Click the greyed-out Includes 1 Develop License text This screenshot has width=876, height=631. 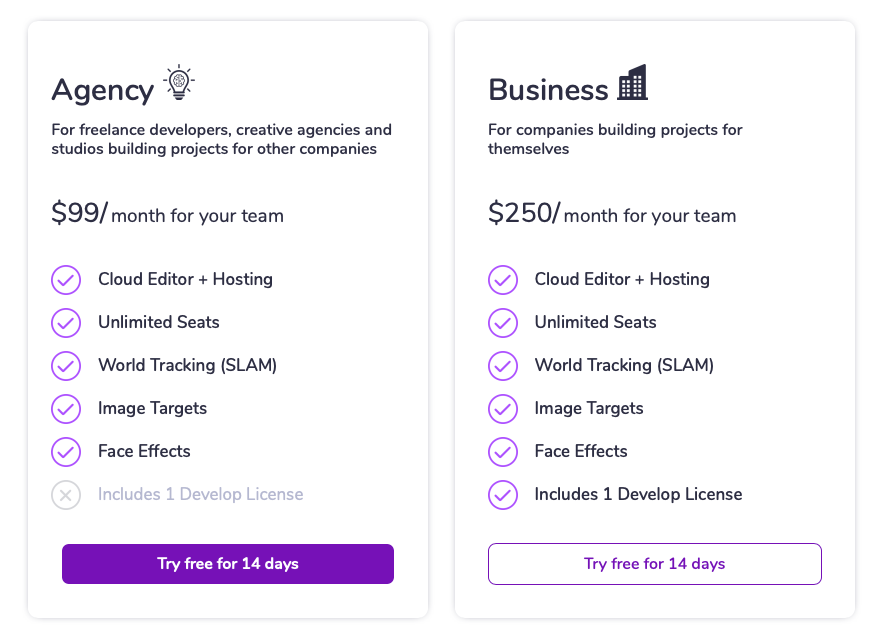[x=201, y=495]
